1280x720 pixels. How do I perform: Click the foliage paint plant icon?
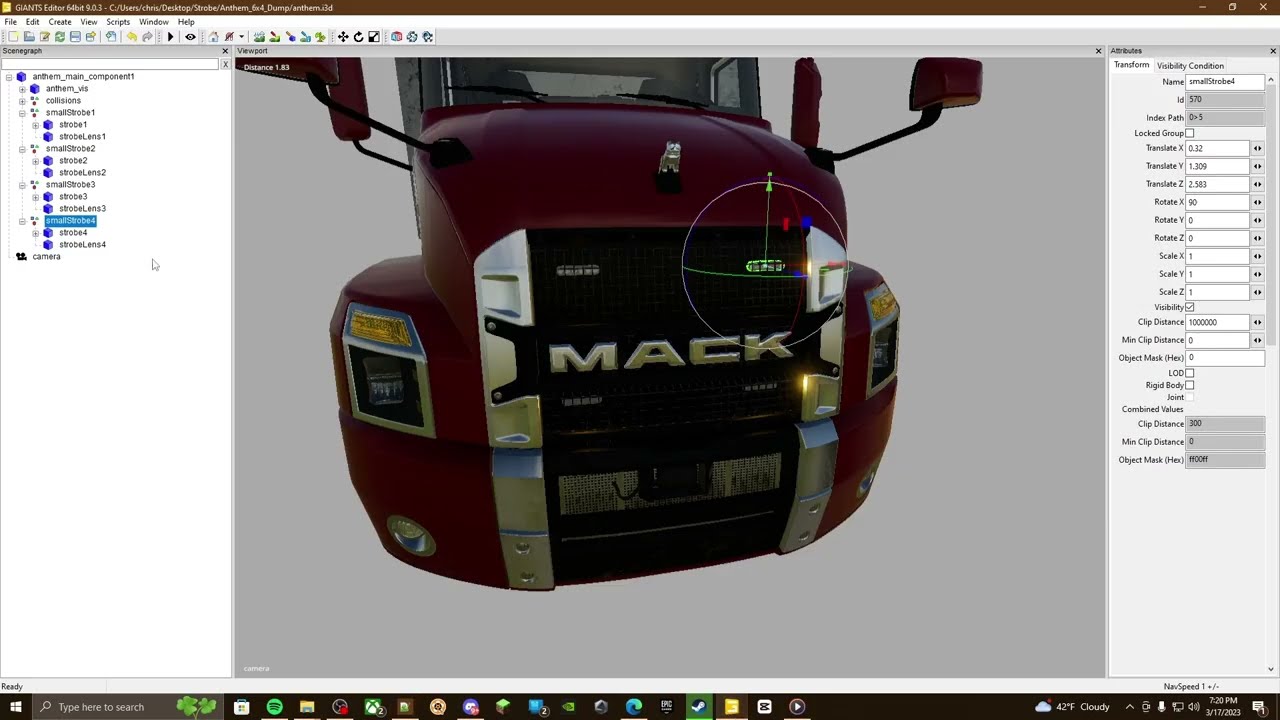[x=320, y=37]
